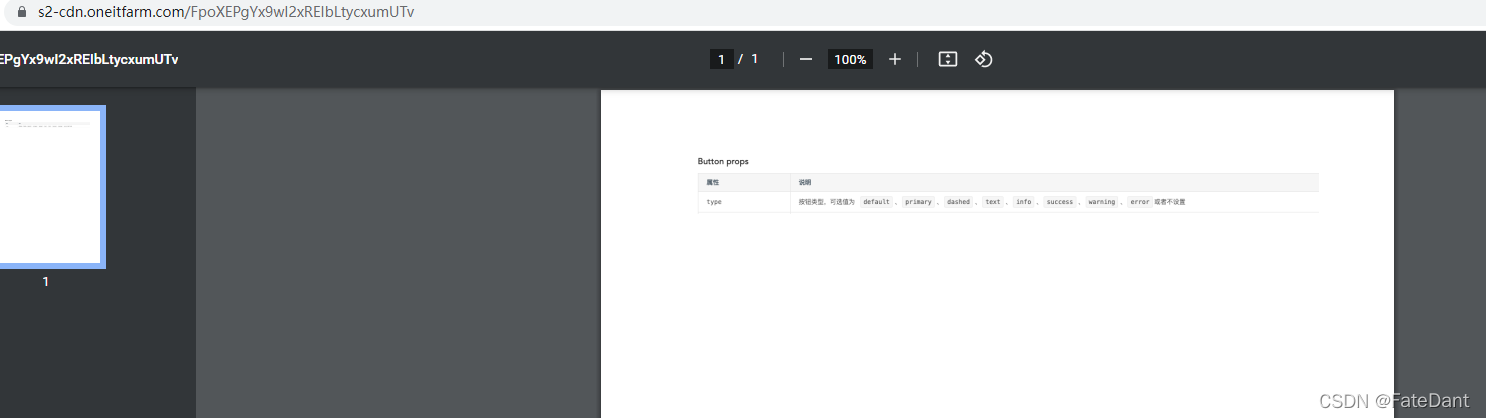
Task: Click the 'Button props' heading
Action: 723,161
